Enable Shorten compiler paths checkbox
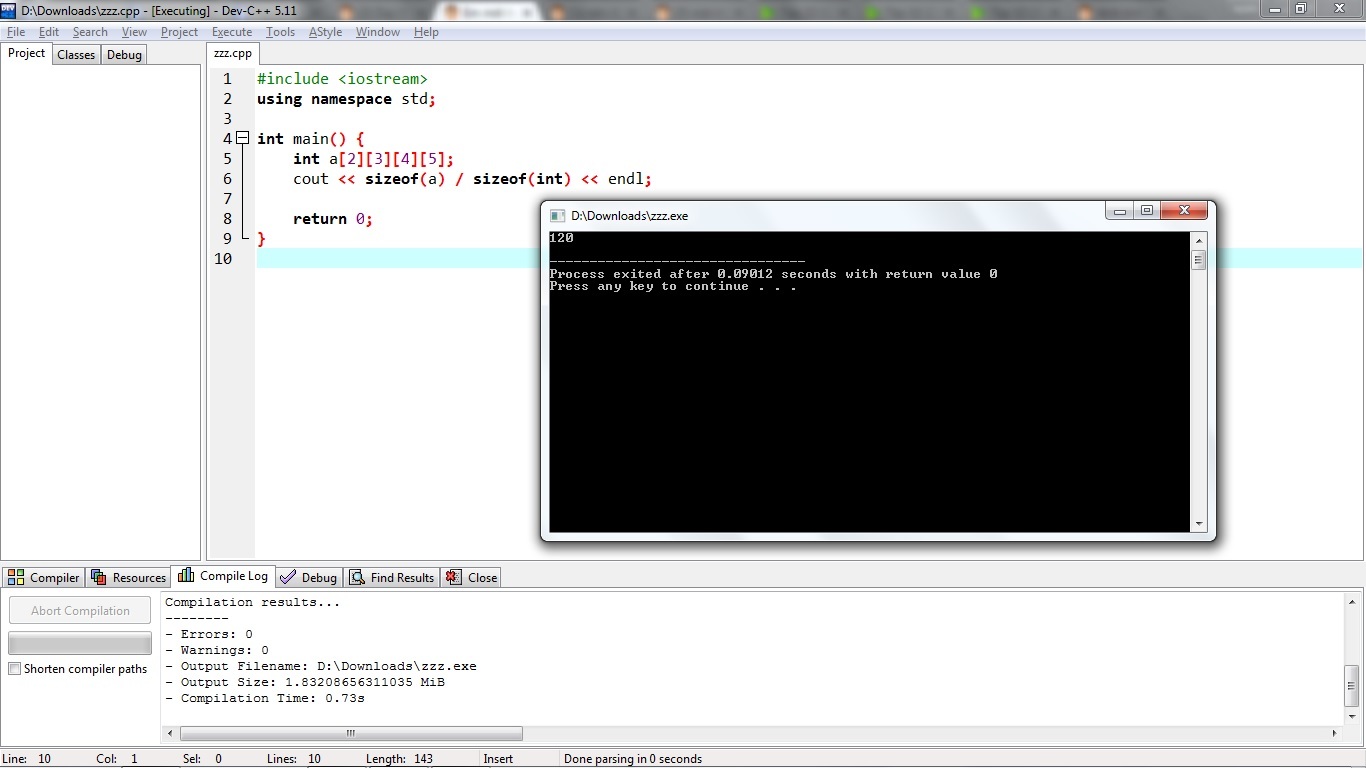The width and height of the screenshot is (1366, 768). click(x=15, y=669)
